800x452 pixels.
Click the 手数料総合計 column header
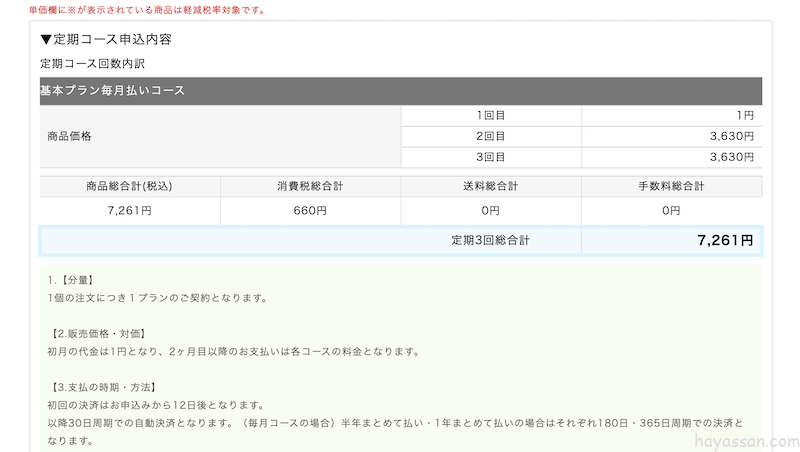pyautogui.click(x=671, y=187)
